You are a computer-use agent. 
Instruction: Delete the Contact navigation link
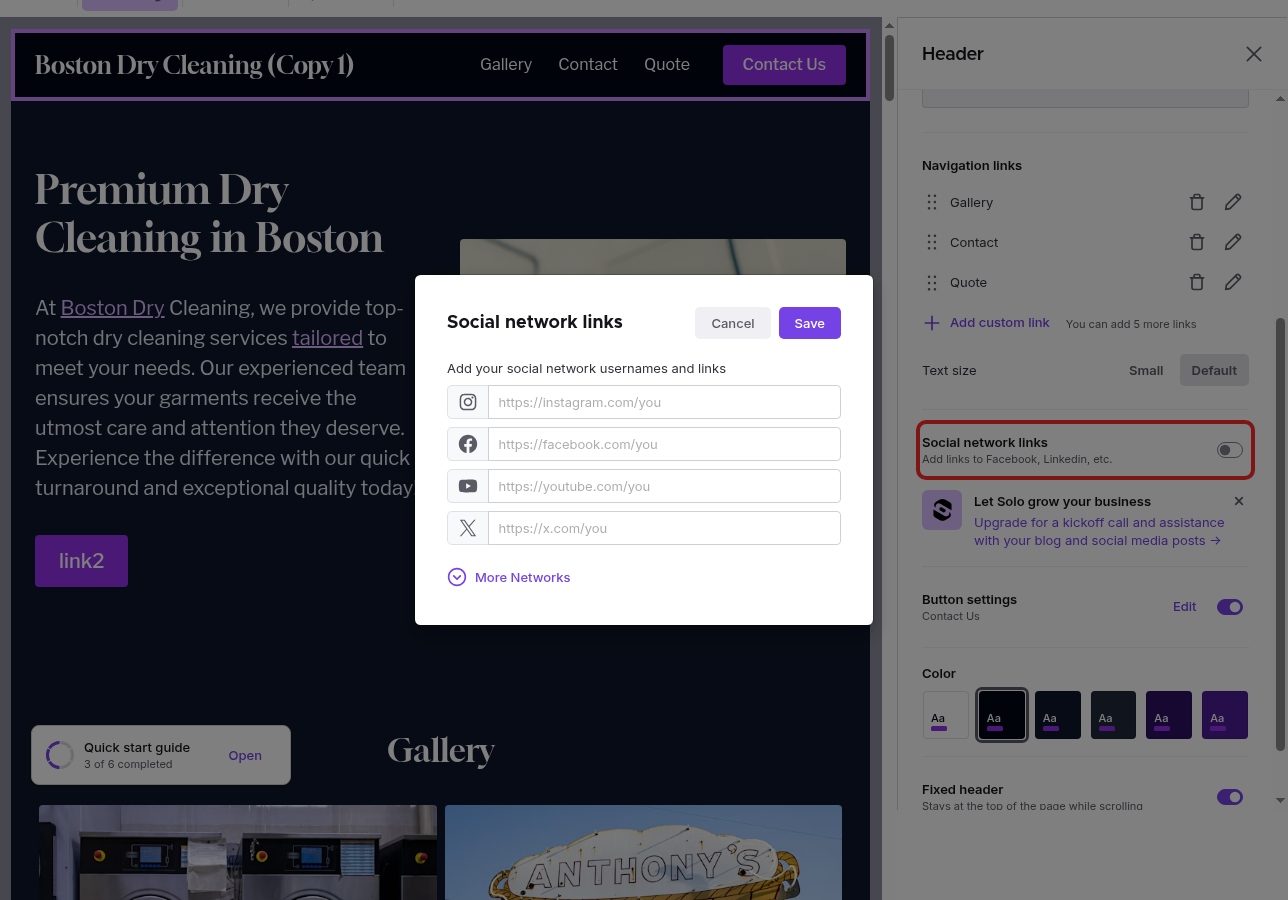pyautogui.click(x=1197, y=242)
